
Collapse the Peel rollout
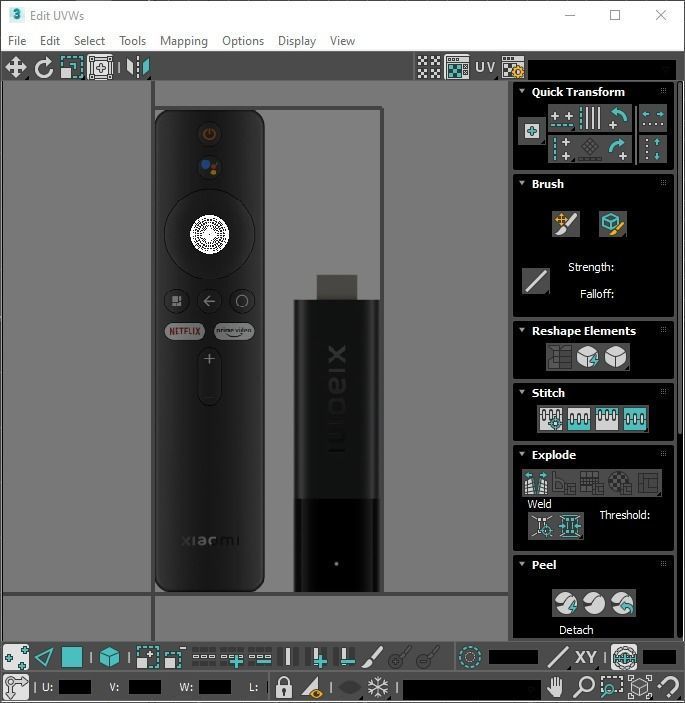coord(522,564)
